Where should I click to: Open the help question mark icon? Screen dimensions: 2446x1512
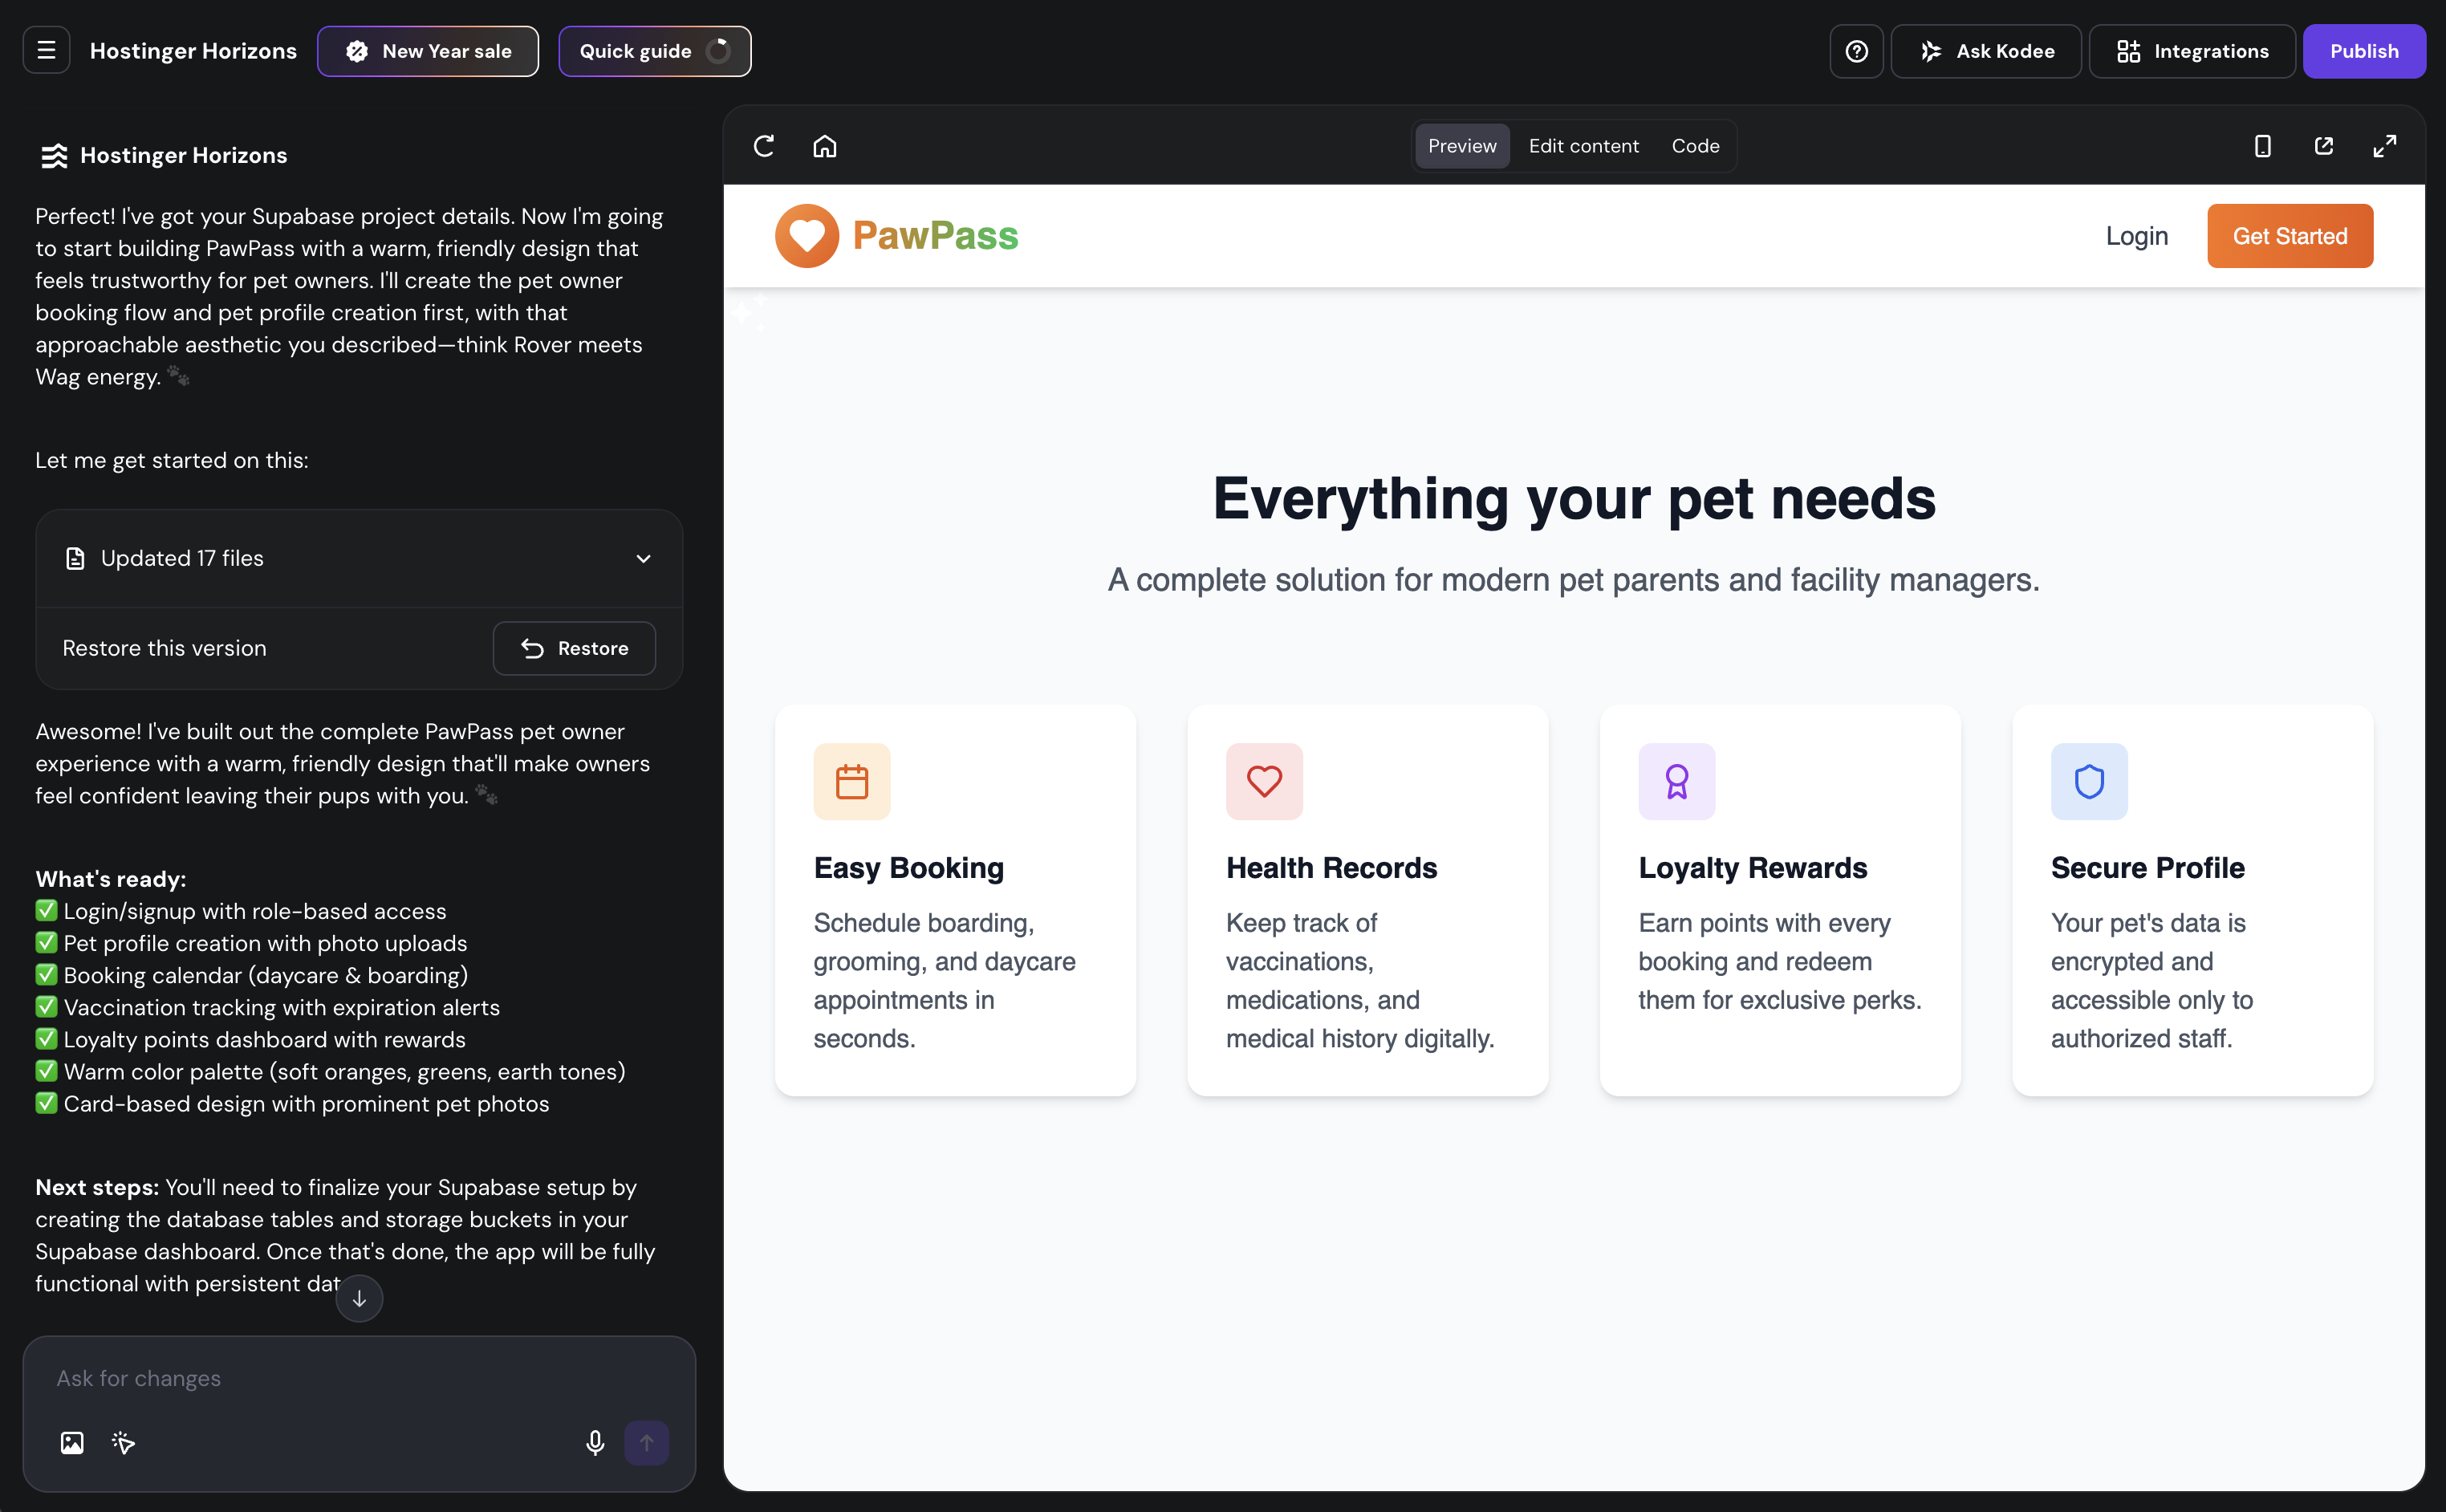pos(1856,50)
